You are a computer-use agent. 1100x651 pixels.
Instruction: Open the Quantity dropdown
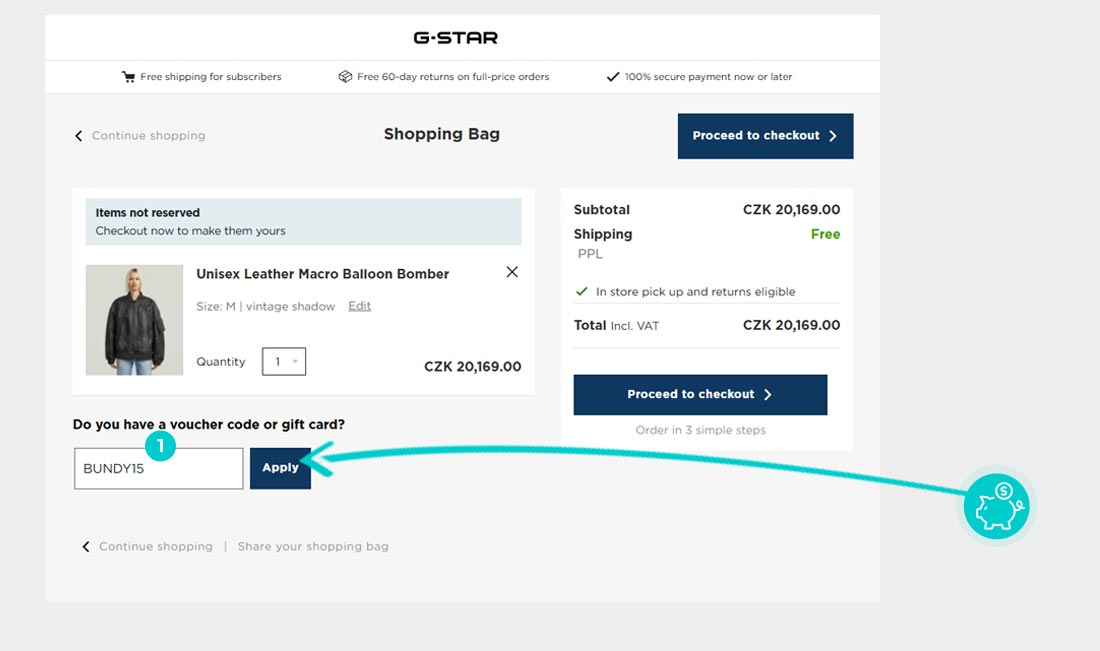(x=284, y=362)
